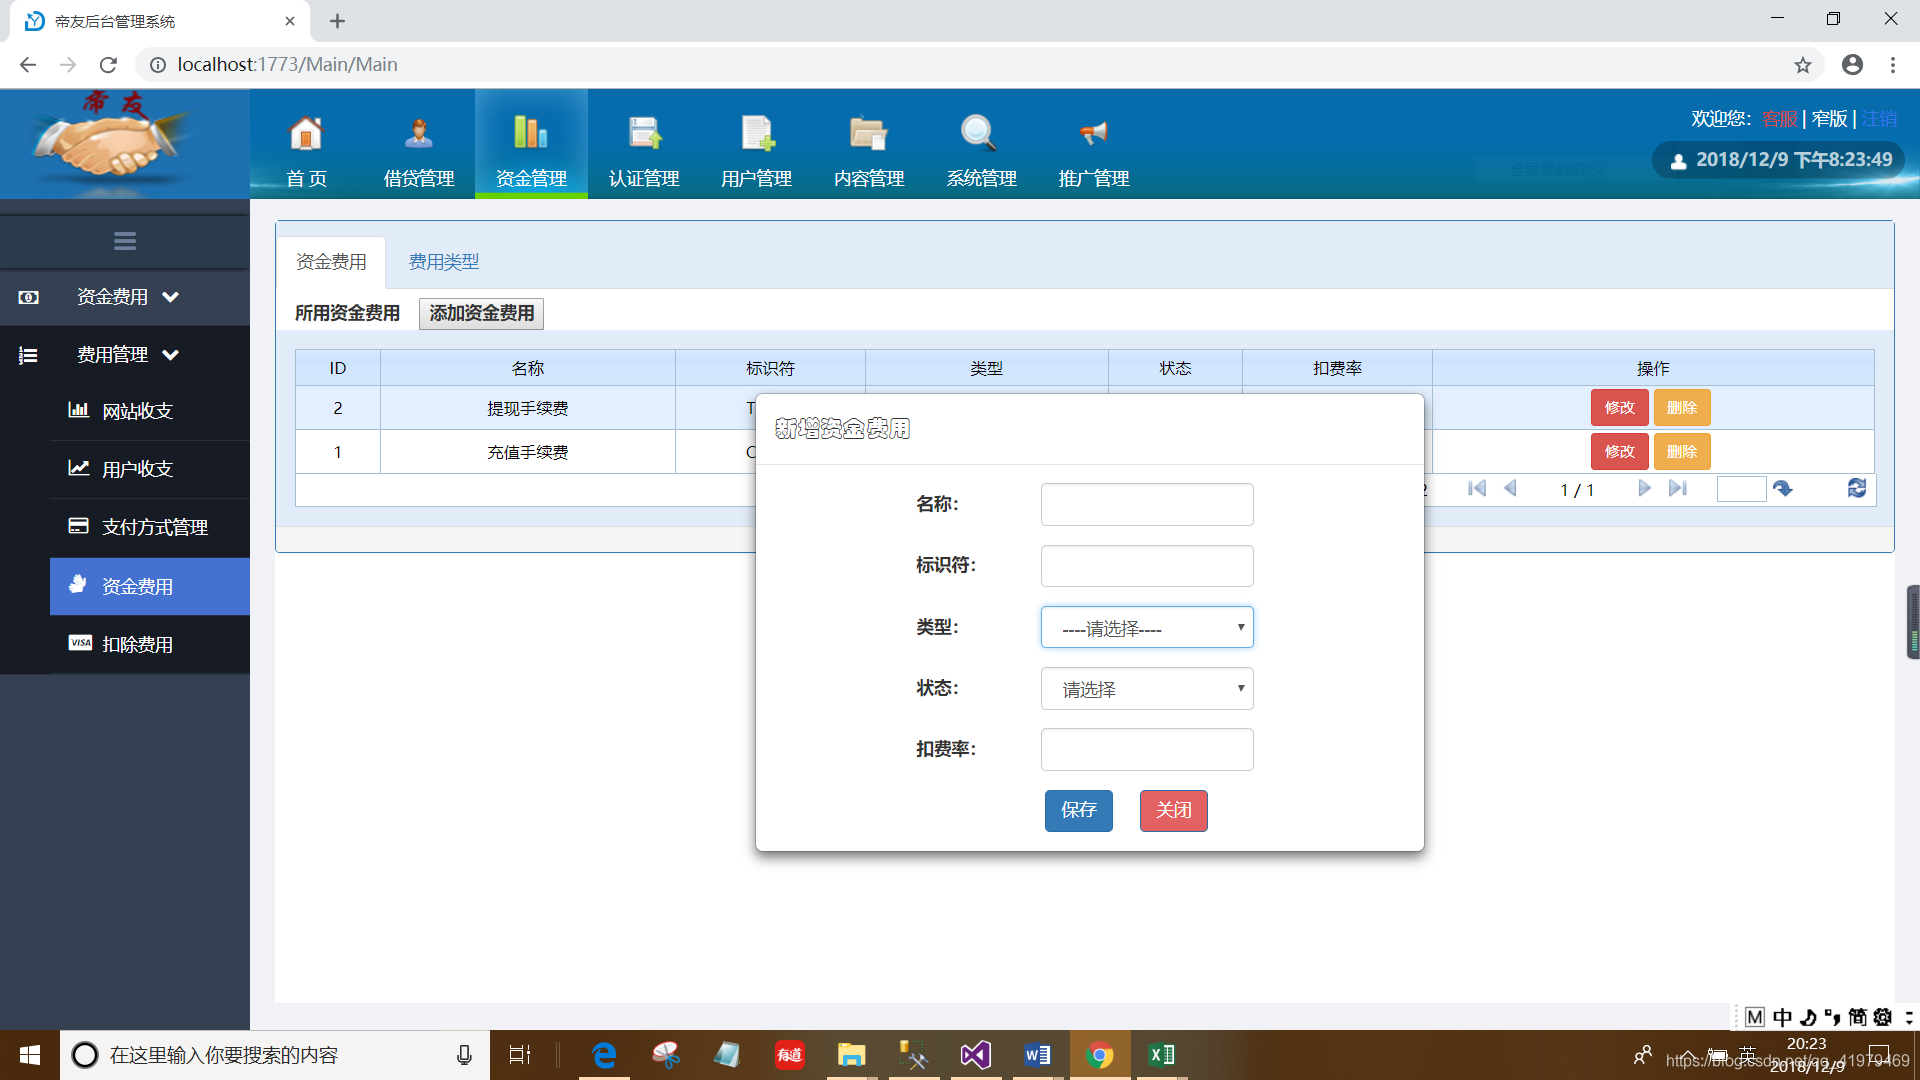Screen dimensions: 1920x1080
Task: Collapse the 费用管理 sidebar section
Action: [125, 355]
